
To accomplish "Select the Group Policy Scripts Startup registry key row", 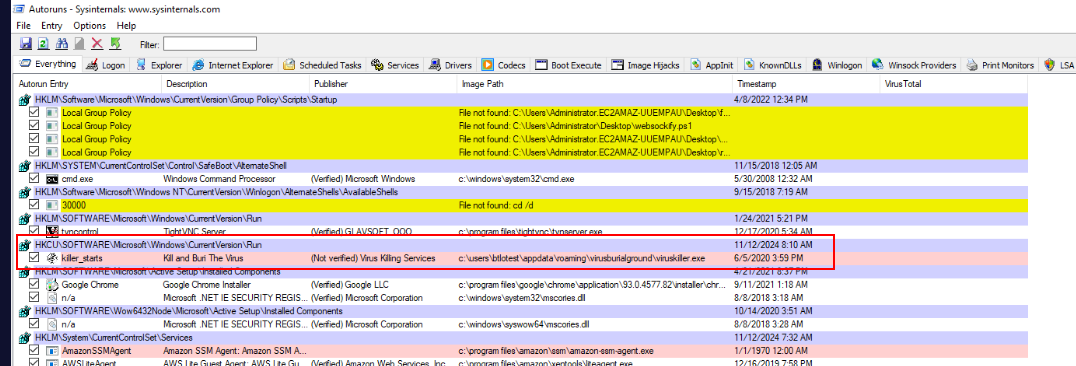I will click(522, 100).
